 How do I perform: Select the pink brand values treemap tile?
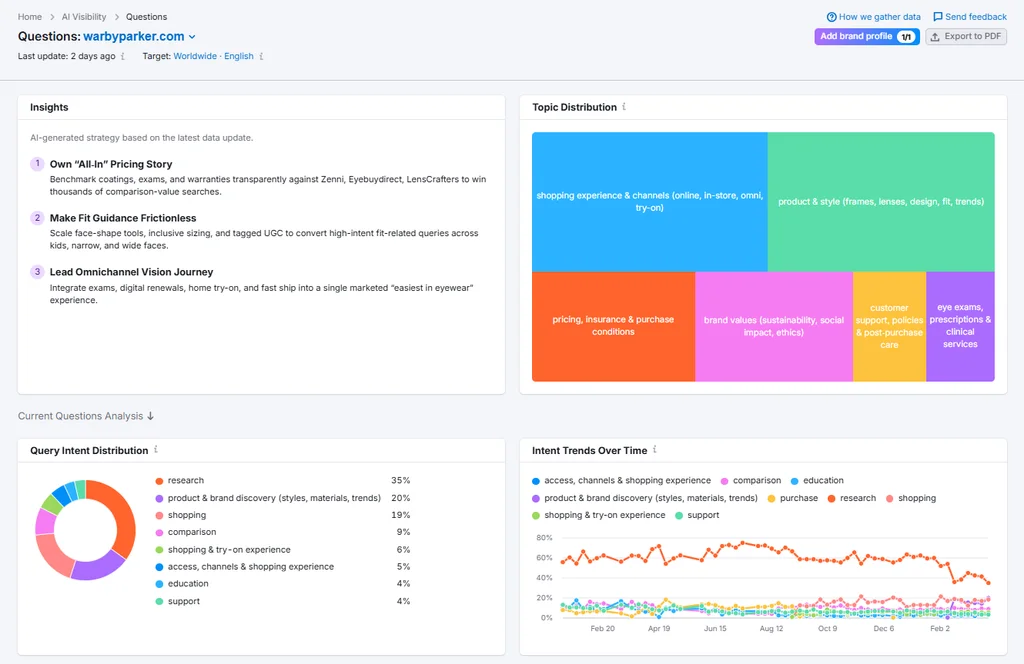click(x=774, y=326)
